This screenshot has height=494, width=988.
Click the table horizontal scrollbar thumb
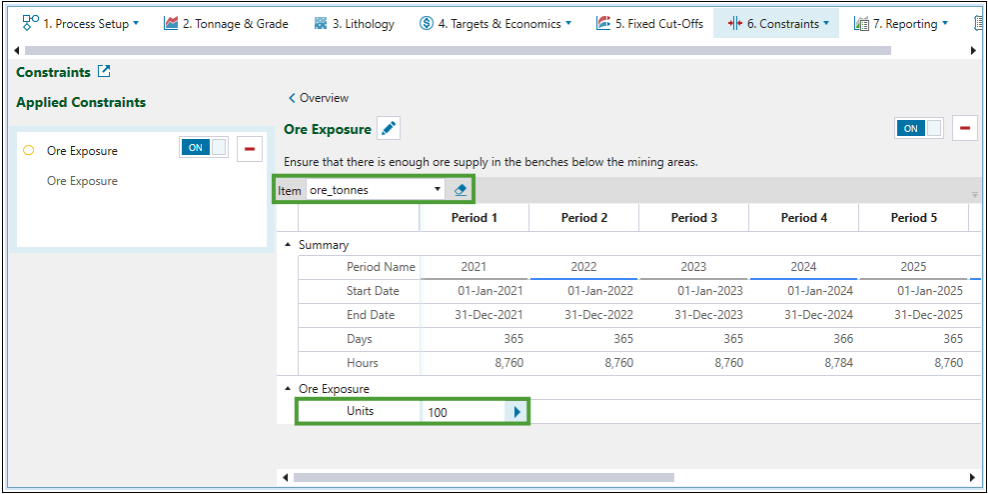click(x=483, y=478)
